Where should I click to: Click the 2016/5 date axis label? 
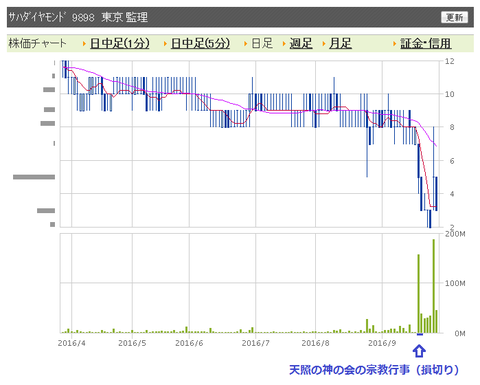coord(132,343)
